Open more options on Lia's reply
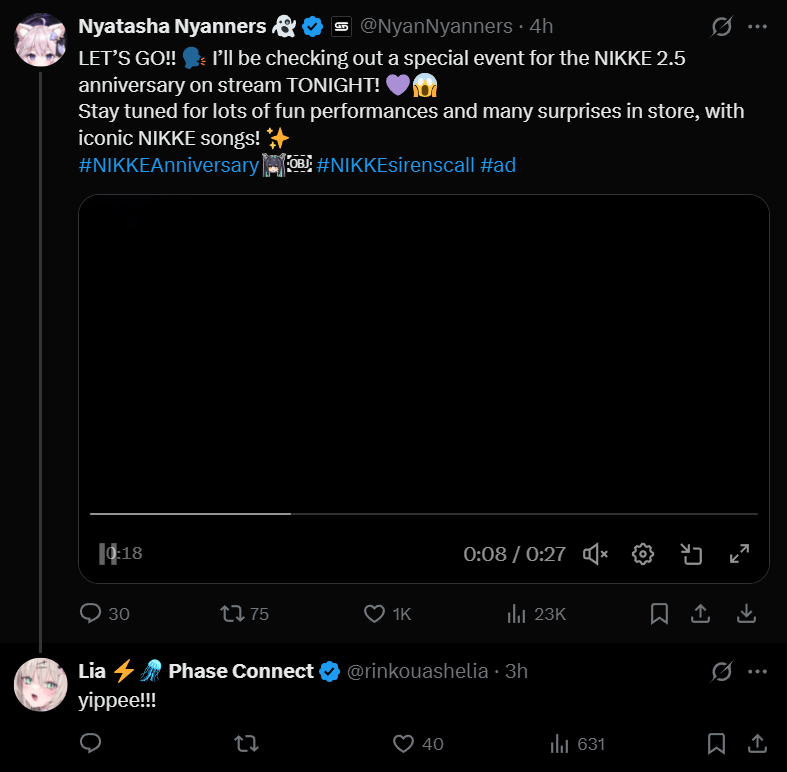This screenshot has height=772, width=787. 757,671
